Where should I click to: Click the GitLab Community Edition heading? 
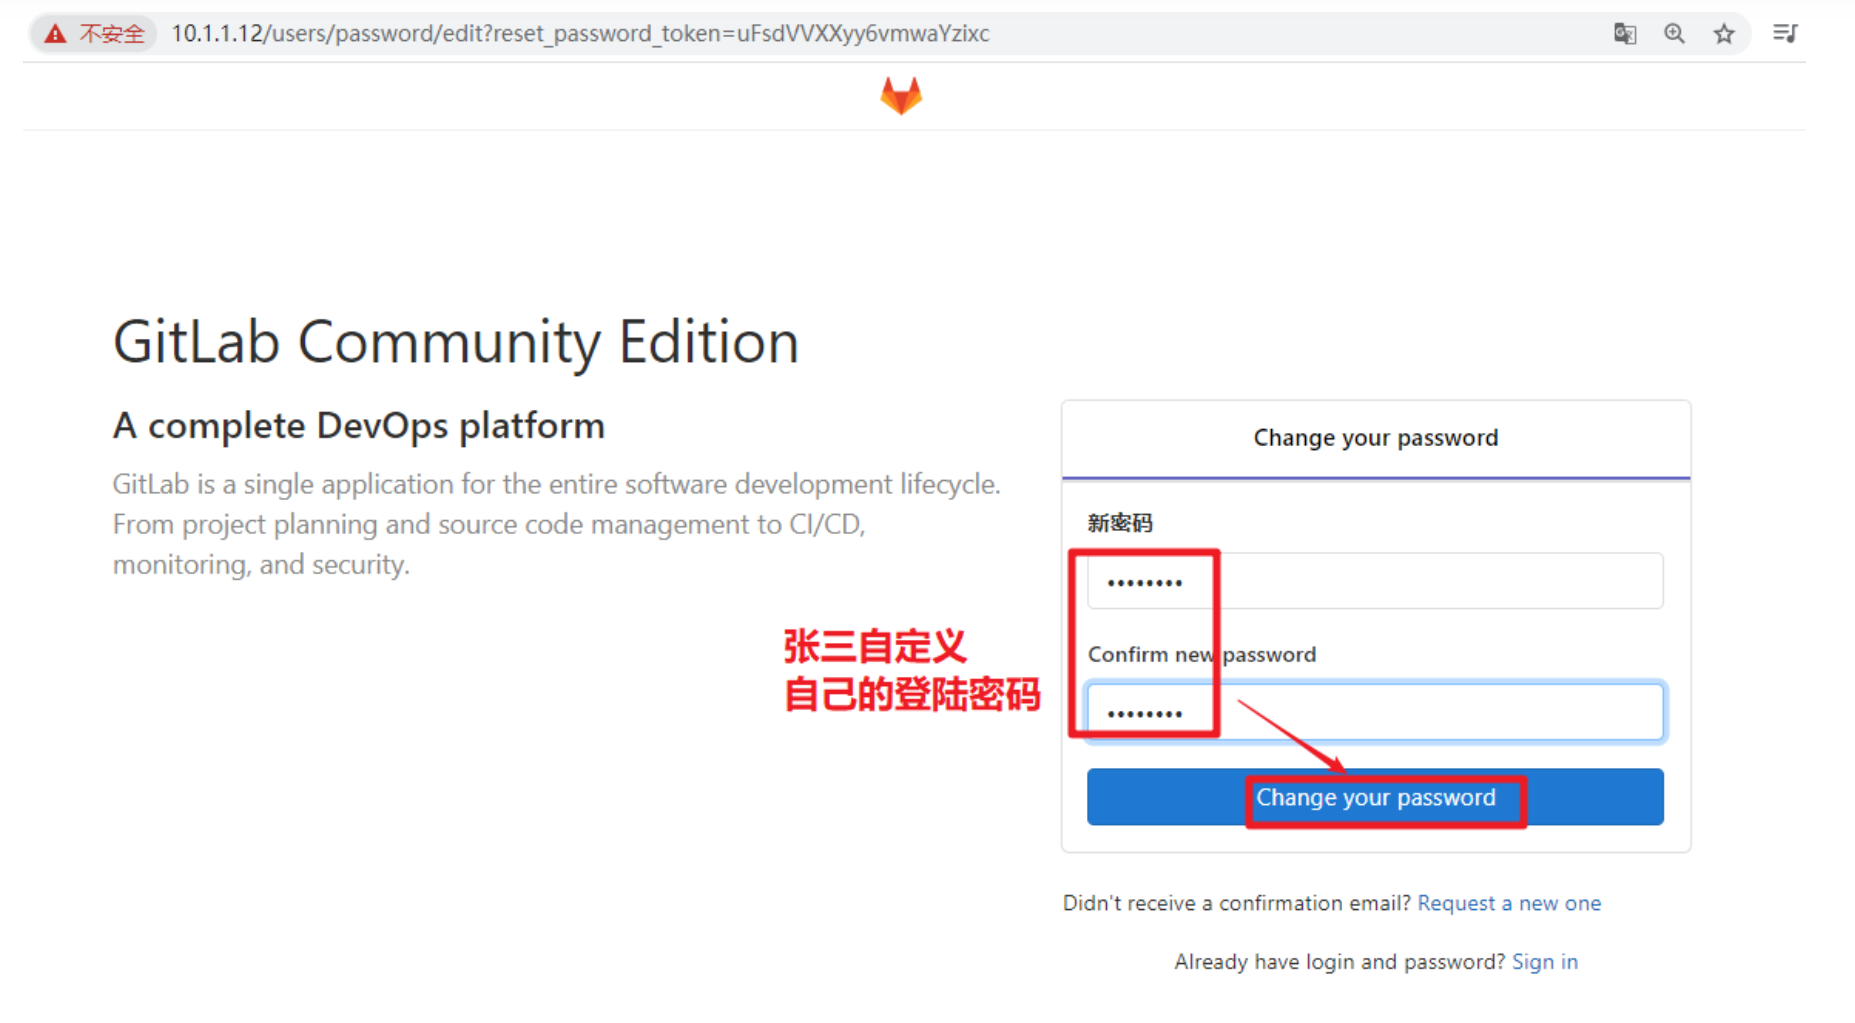(x=456, y=342)
